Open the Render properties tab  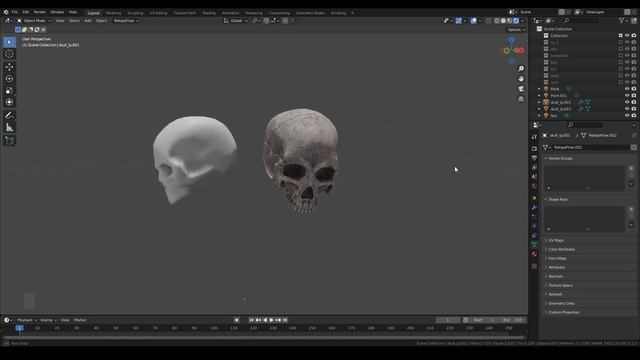tap(534, 149)
